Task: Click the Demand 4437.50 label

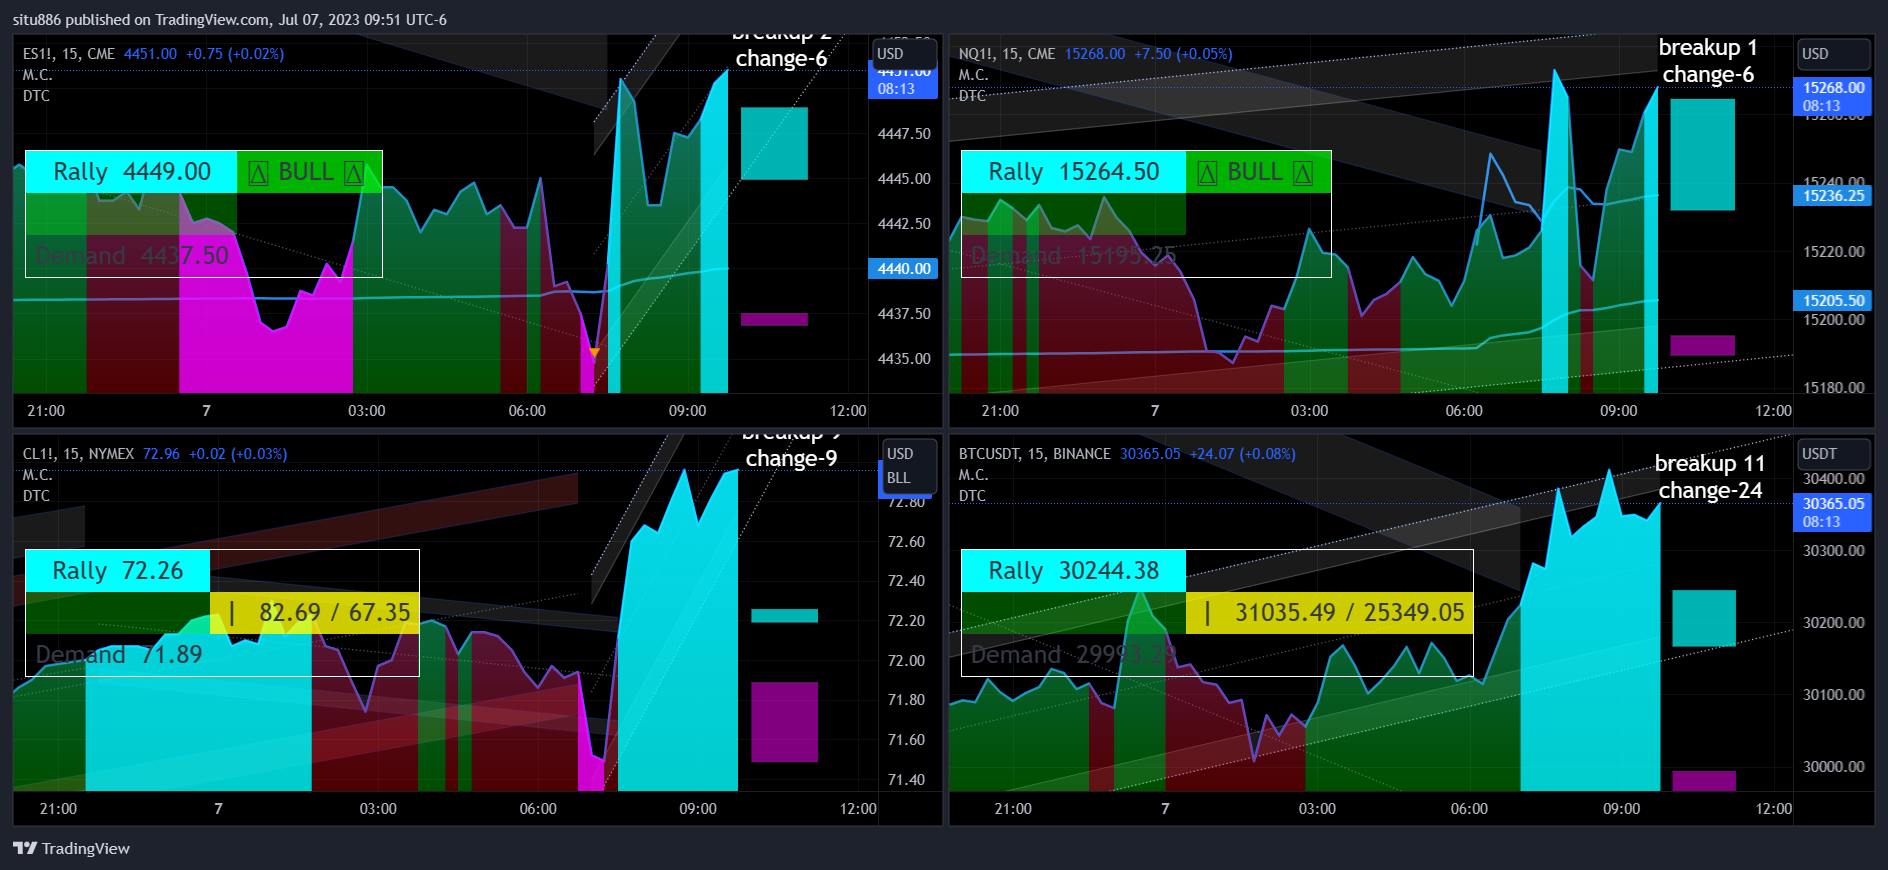Action: 132,255
